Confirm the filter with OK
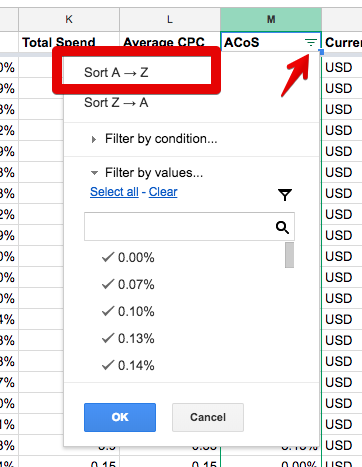 tap(120, 417)
